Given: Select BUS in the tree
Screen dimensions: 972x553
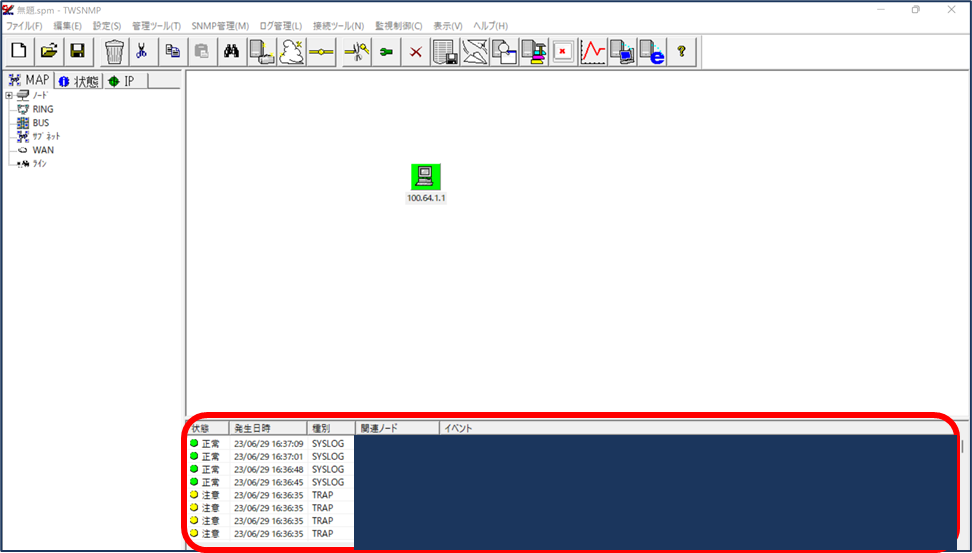Looking at the screenshot, I should coord(41,123).
